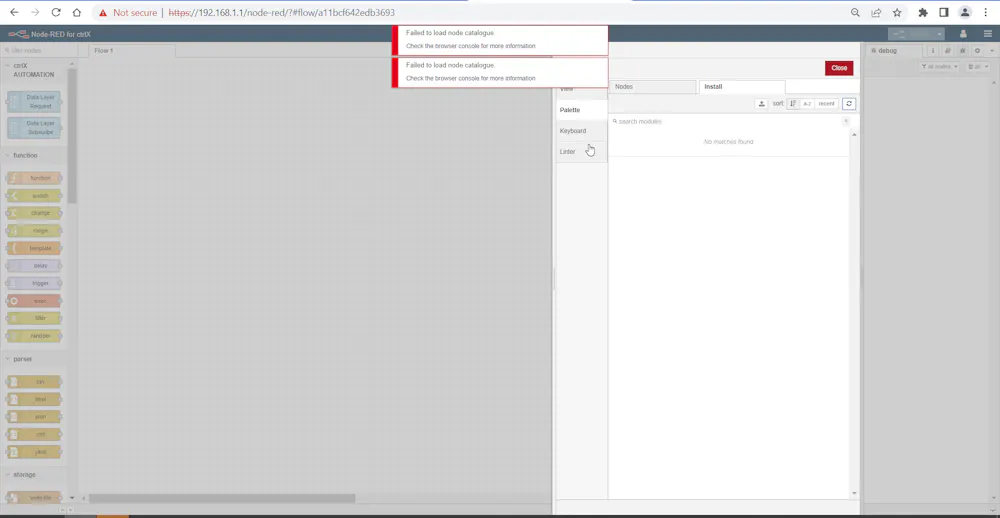Toggle a-z sort order

[807, 103]
